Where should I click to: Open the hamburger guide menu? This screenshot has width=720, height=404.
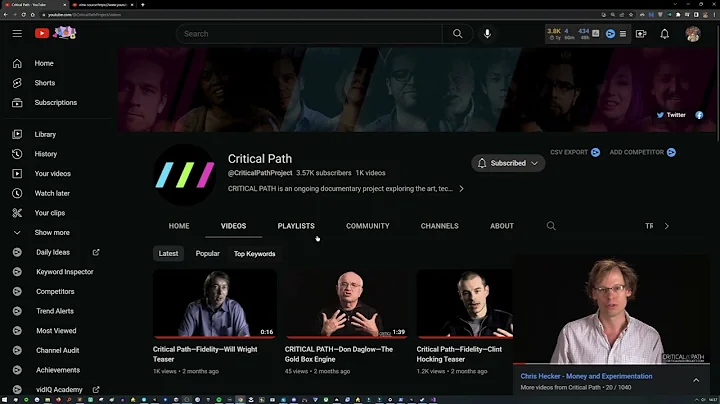coord(17,34)
